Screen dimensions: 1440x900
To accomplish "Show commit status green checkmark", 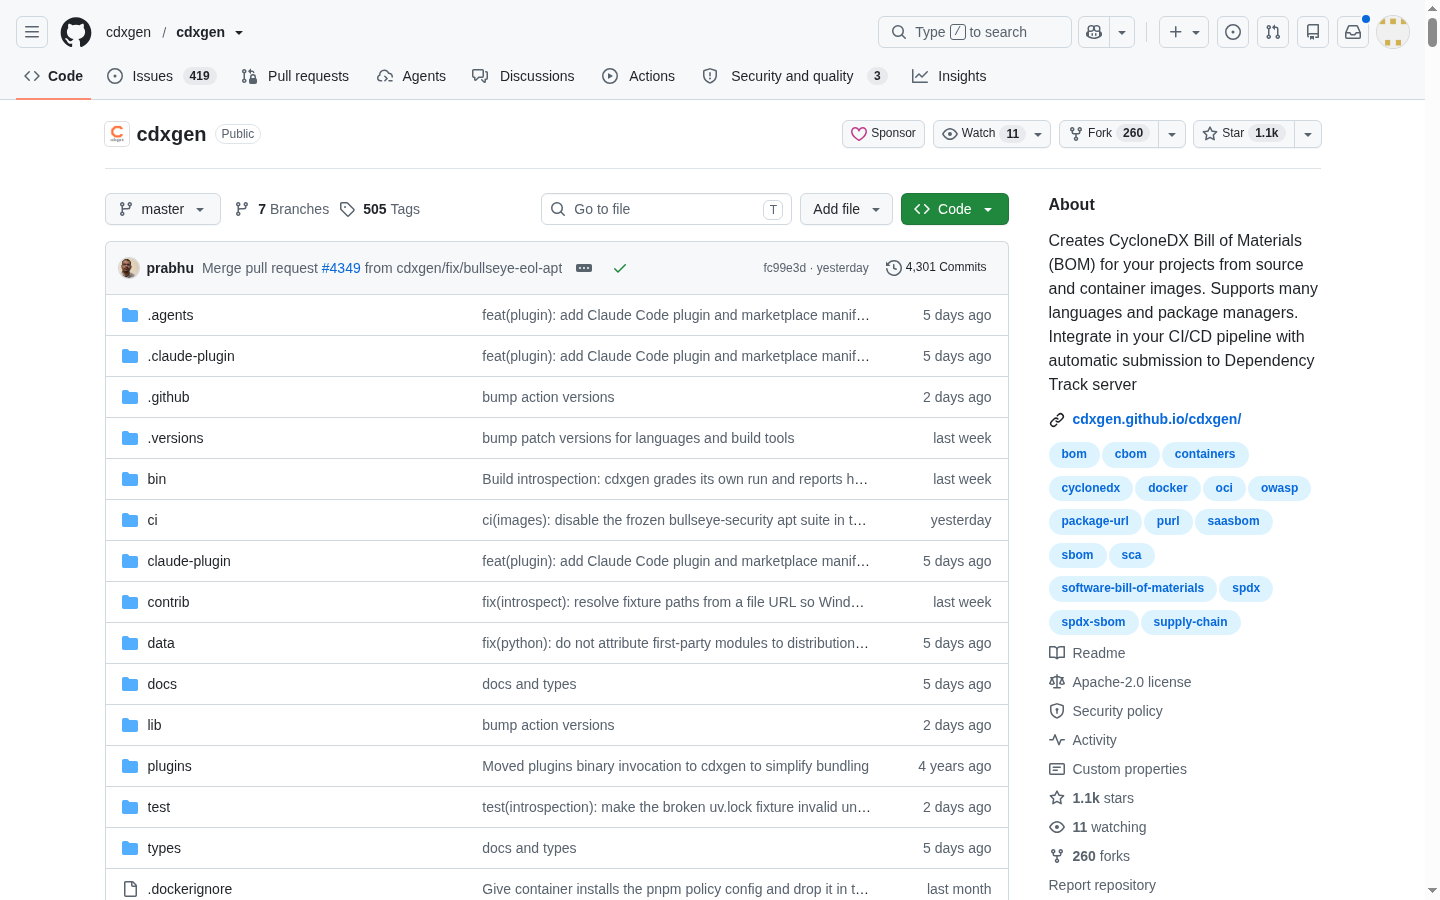I will tap(620, 268).
